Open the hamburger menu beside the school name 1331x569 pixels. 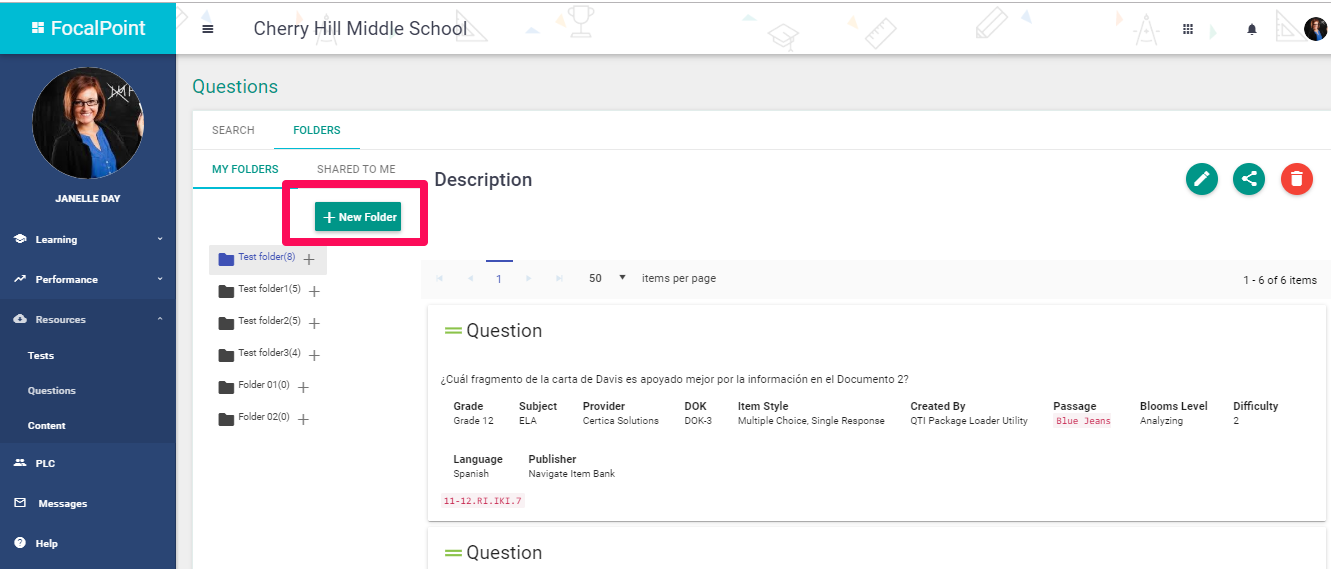(x=208, y=29)
